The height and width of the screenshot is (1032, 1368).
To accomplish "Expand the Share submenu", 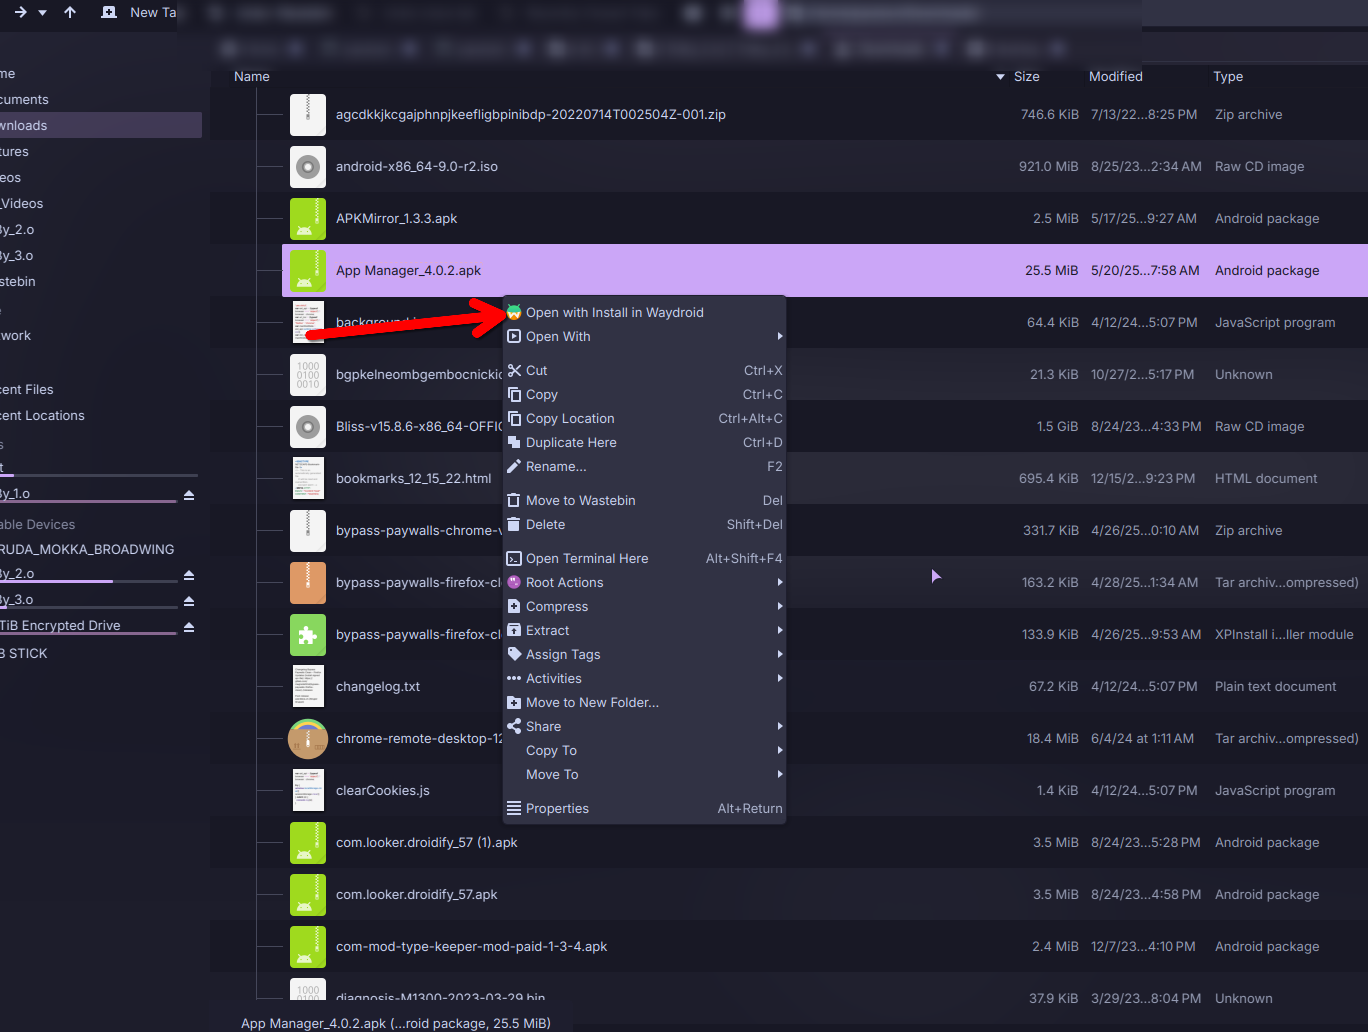I will pos(644,726).
